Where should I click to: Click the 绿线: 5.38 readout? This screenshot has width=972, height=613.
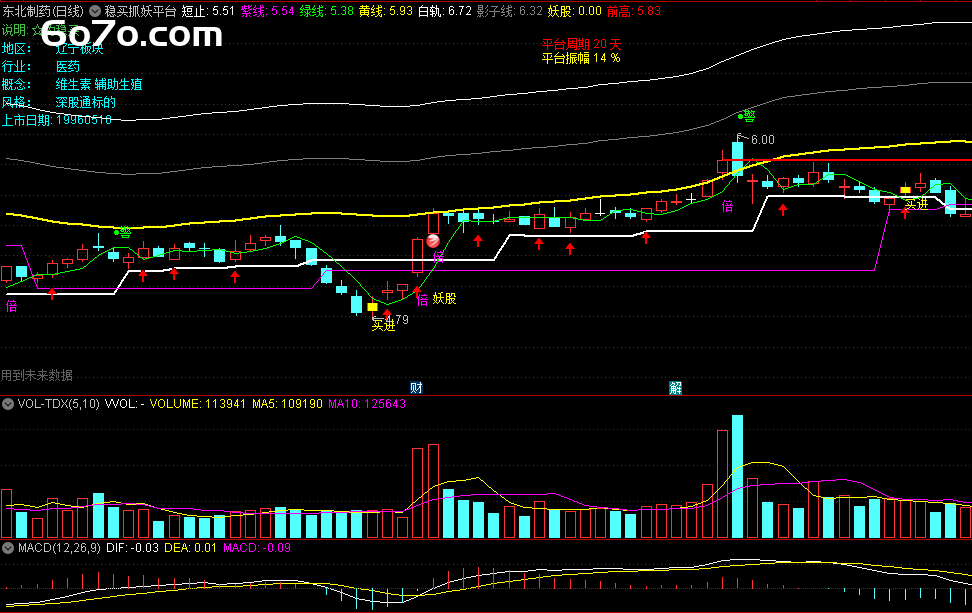(x=327, y=11)
